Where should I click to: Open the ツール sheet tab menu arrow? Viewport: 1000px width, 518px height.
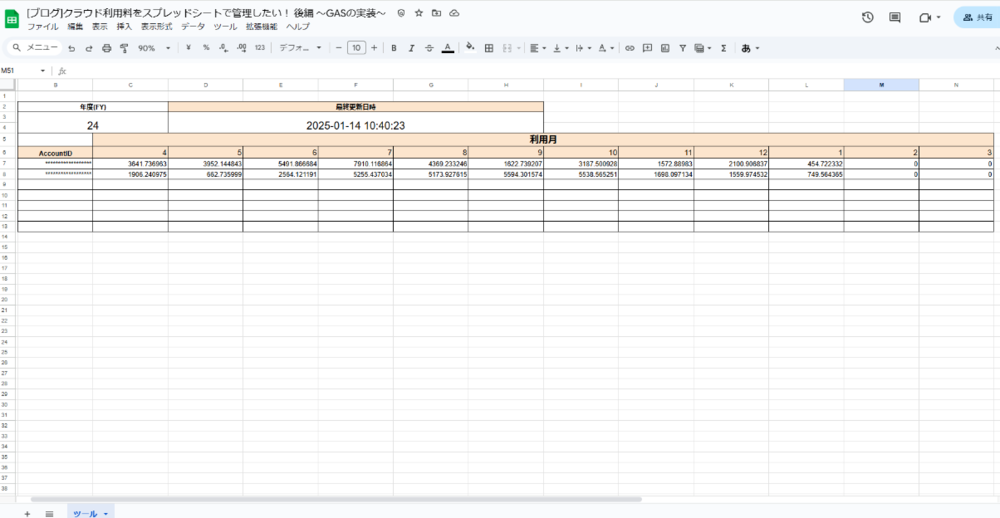click(105, 514)
